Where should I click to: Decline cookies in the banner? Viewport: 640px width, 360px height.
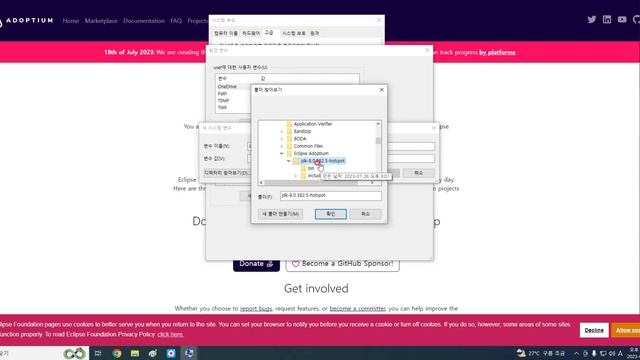594,330
